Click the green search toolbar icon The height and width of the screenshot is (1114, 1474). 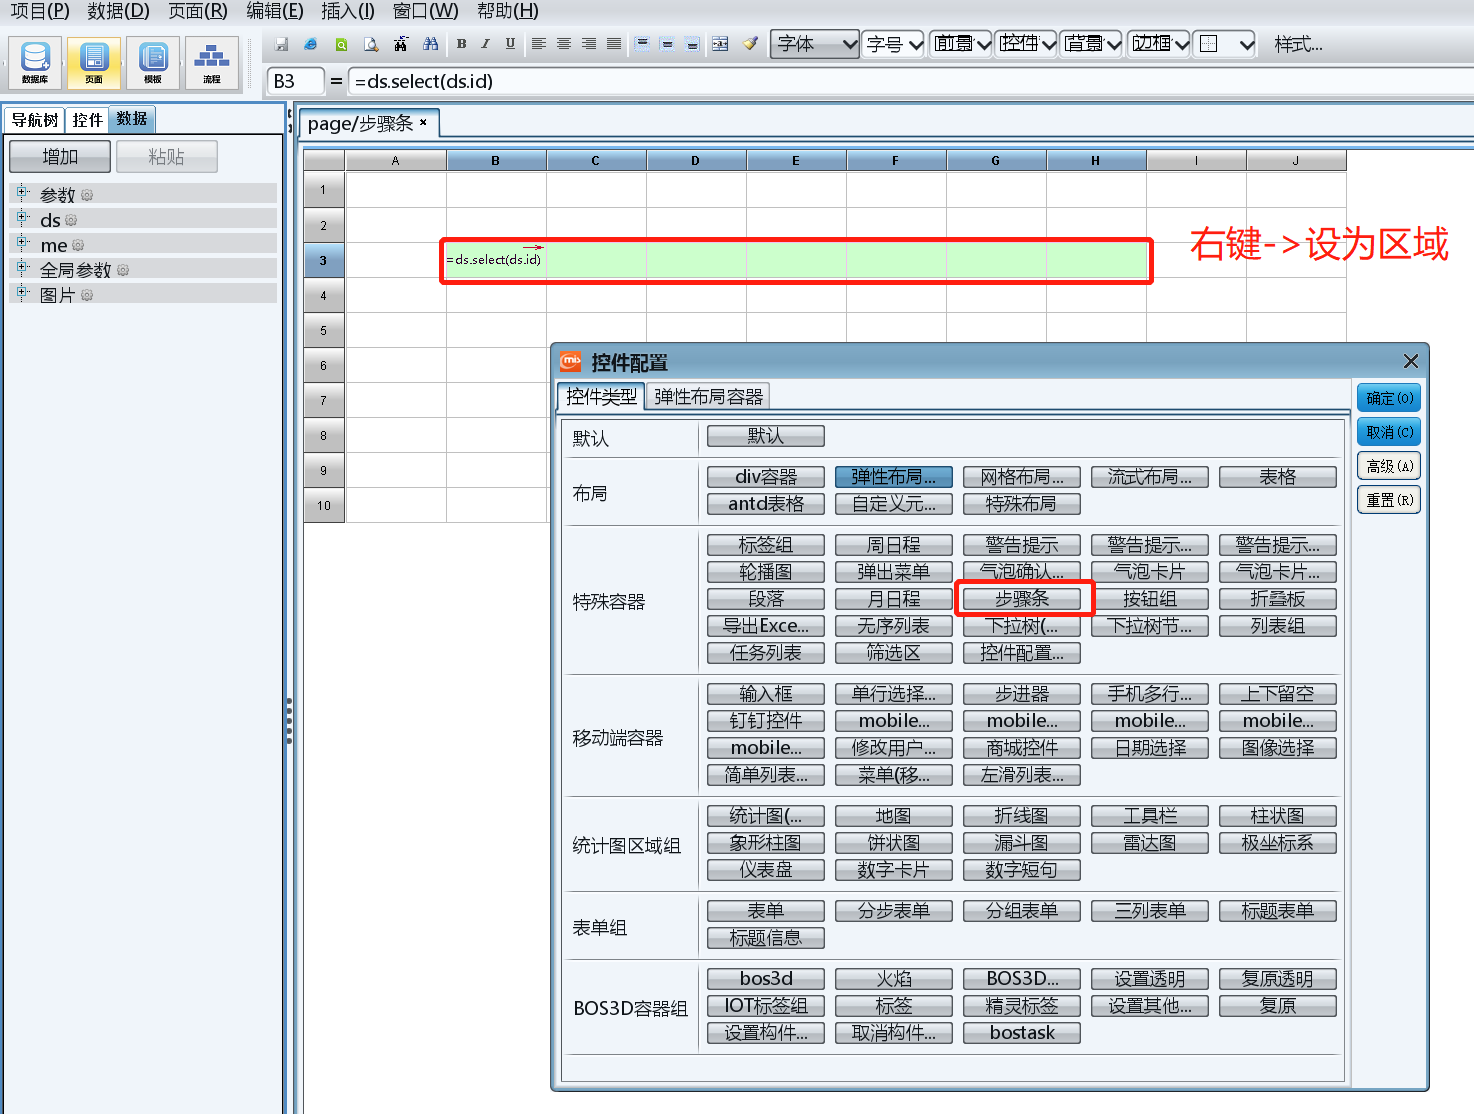[341, 44]
